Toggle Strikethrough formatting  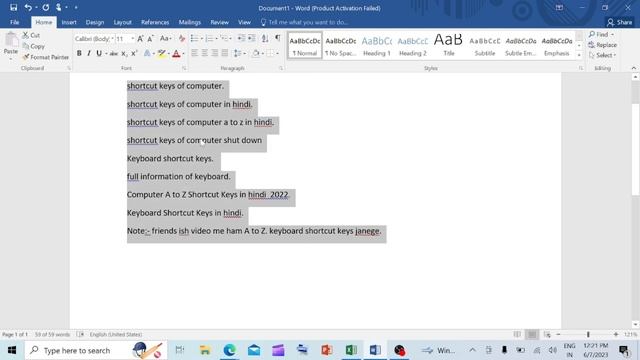click(x=114, y=53)
